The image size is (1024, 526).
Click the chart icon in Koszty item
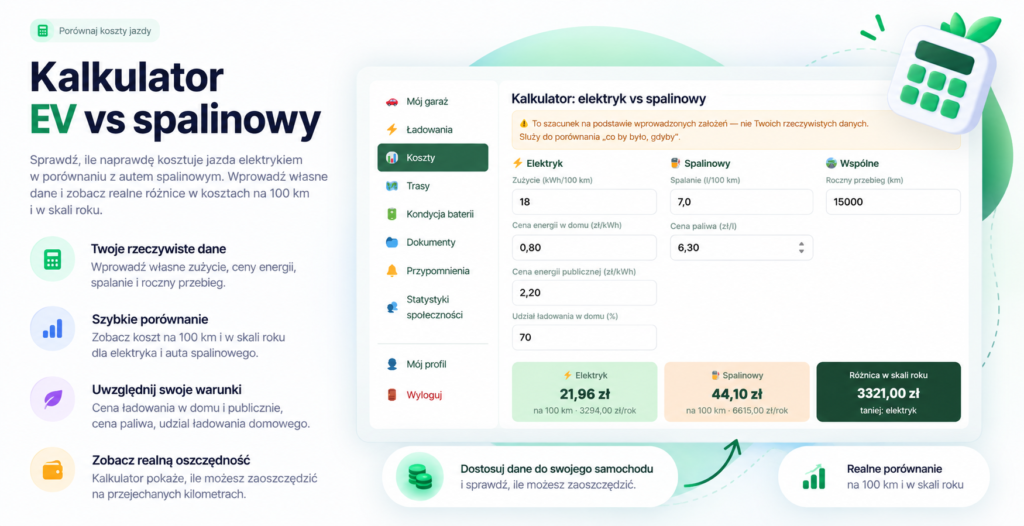pos(392,157)
